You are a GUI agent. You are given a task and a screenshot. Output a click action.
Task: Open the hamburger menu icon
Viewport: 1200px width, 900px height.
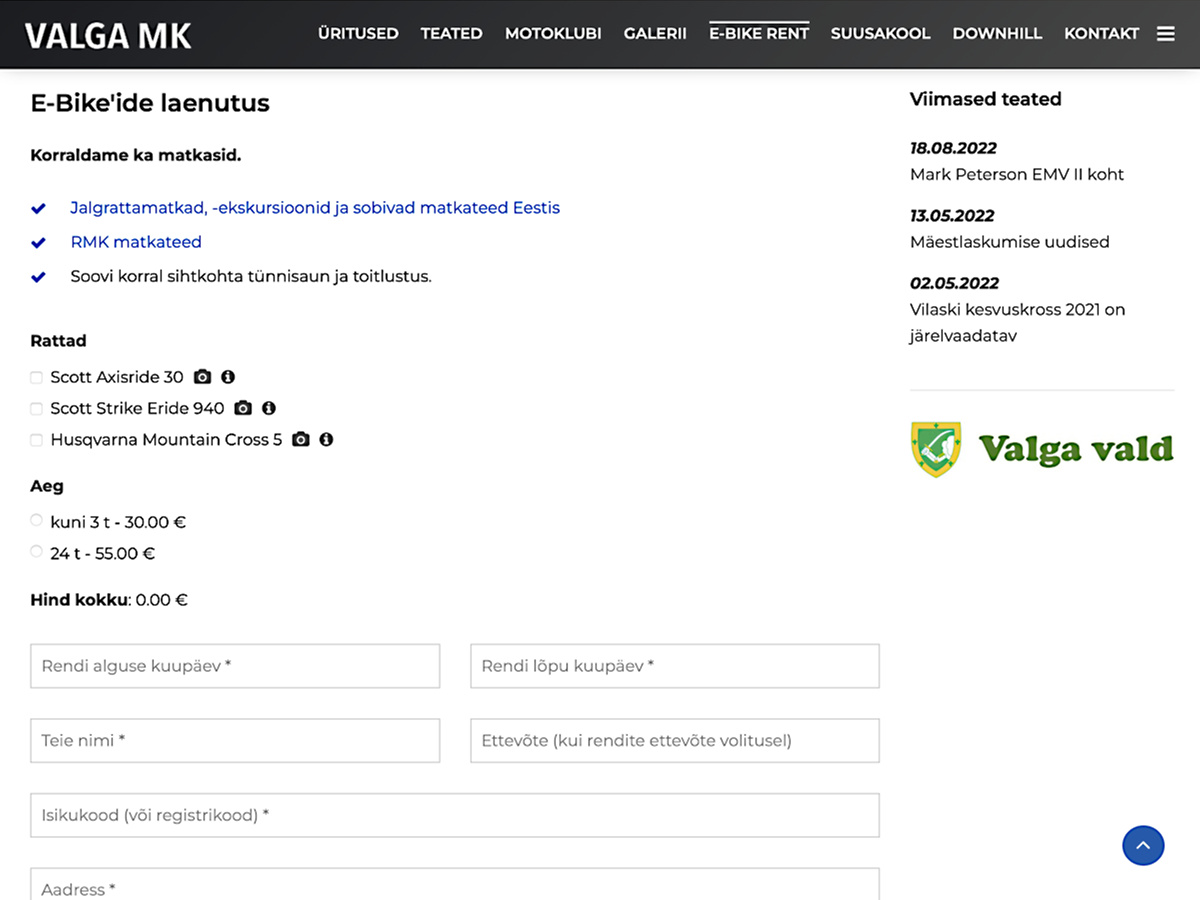(x=1166, y=34)
